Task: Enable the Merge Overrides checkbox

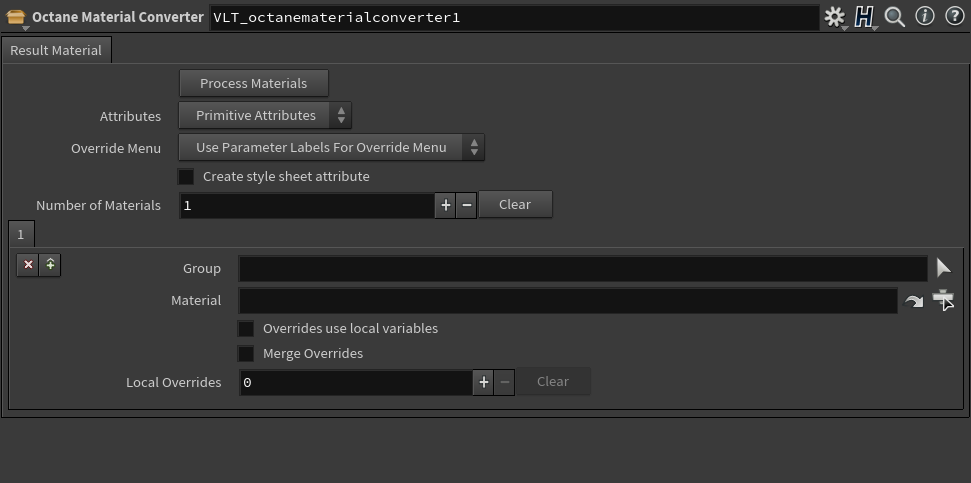Action: click(x=246, y=354)
